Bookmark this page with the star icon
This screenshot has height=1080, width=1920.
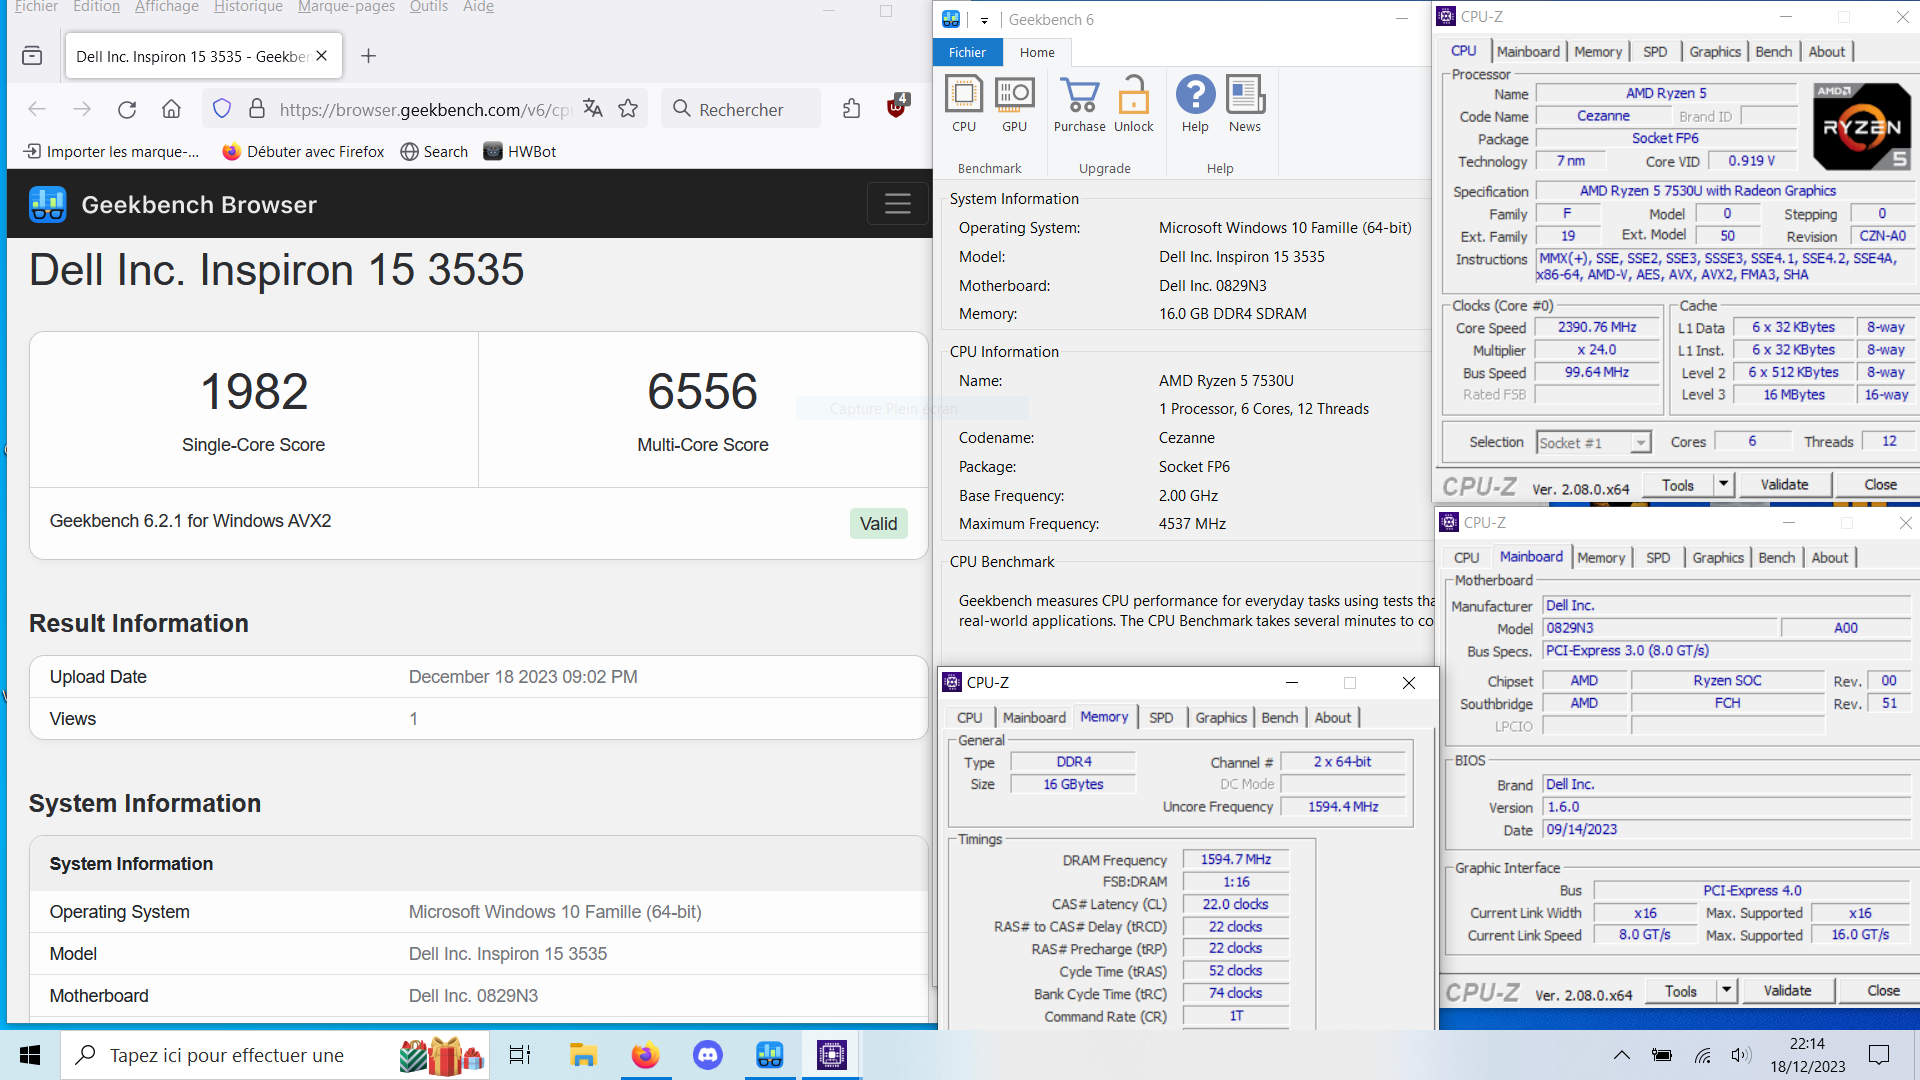point(628,109)
